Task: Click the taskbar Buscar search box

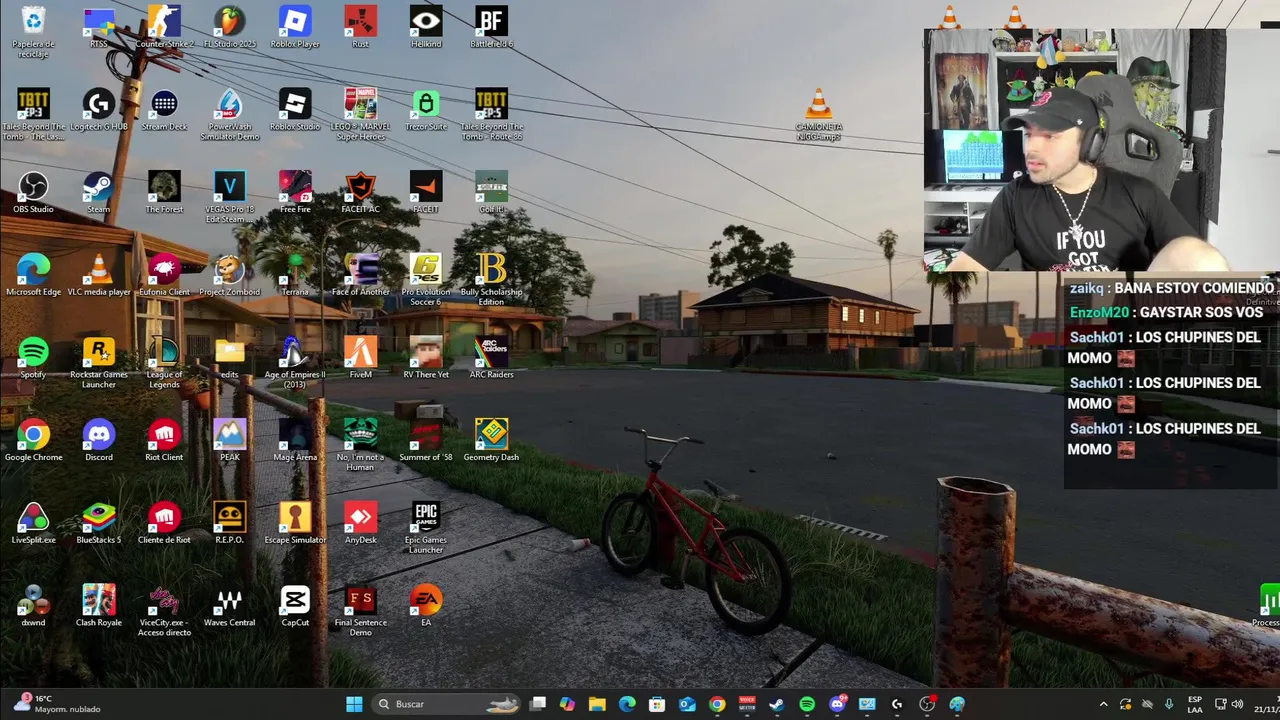Action: coord(447,704)
